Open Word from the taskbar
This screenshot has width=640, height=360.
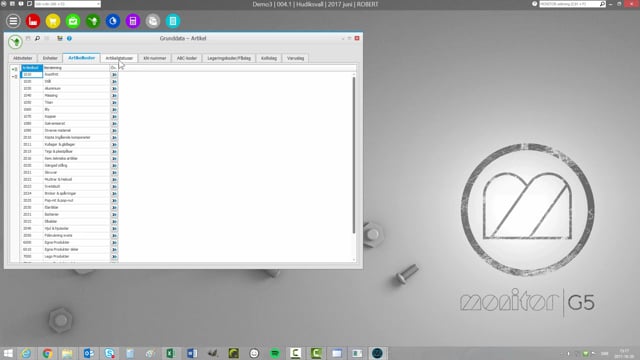[191, 353]
